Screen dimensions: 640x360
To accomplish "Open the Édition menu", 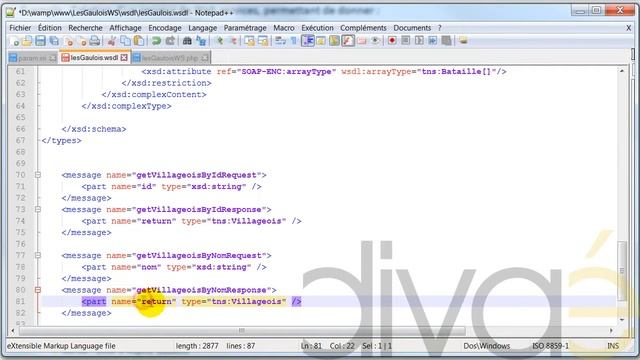I will point(50,28).
